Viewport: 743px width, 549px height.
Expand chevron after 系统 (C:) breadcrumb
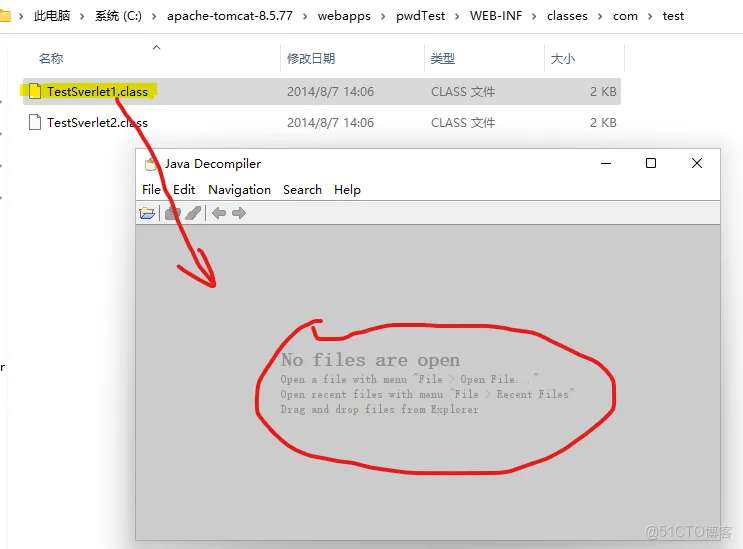[154, 16]
